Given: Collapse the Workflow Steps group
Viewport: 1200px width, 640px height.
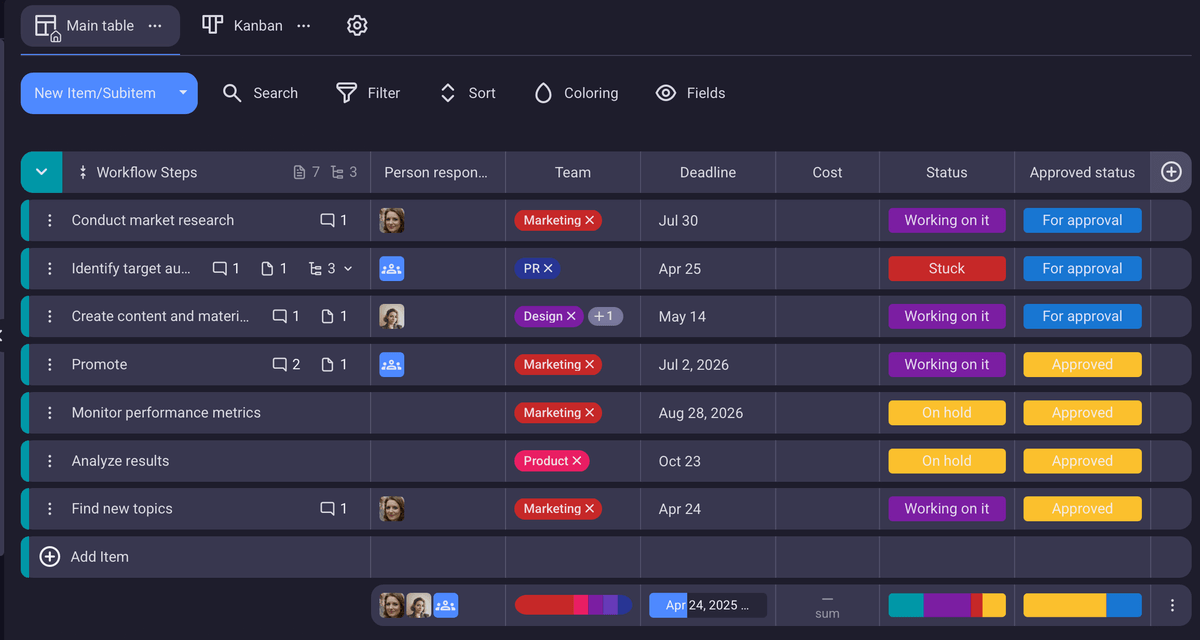Looking at the screenshot, I should coord(41,172).
